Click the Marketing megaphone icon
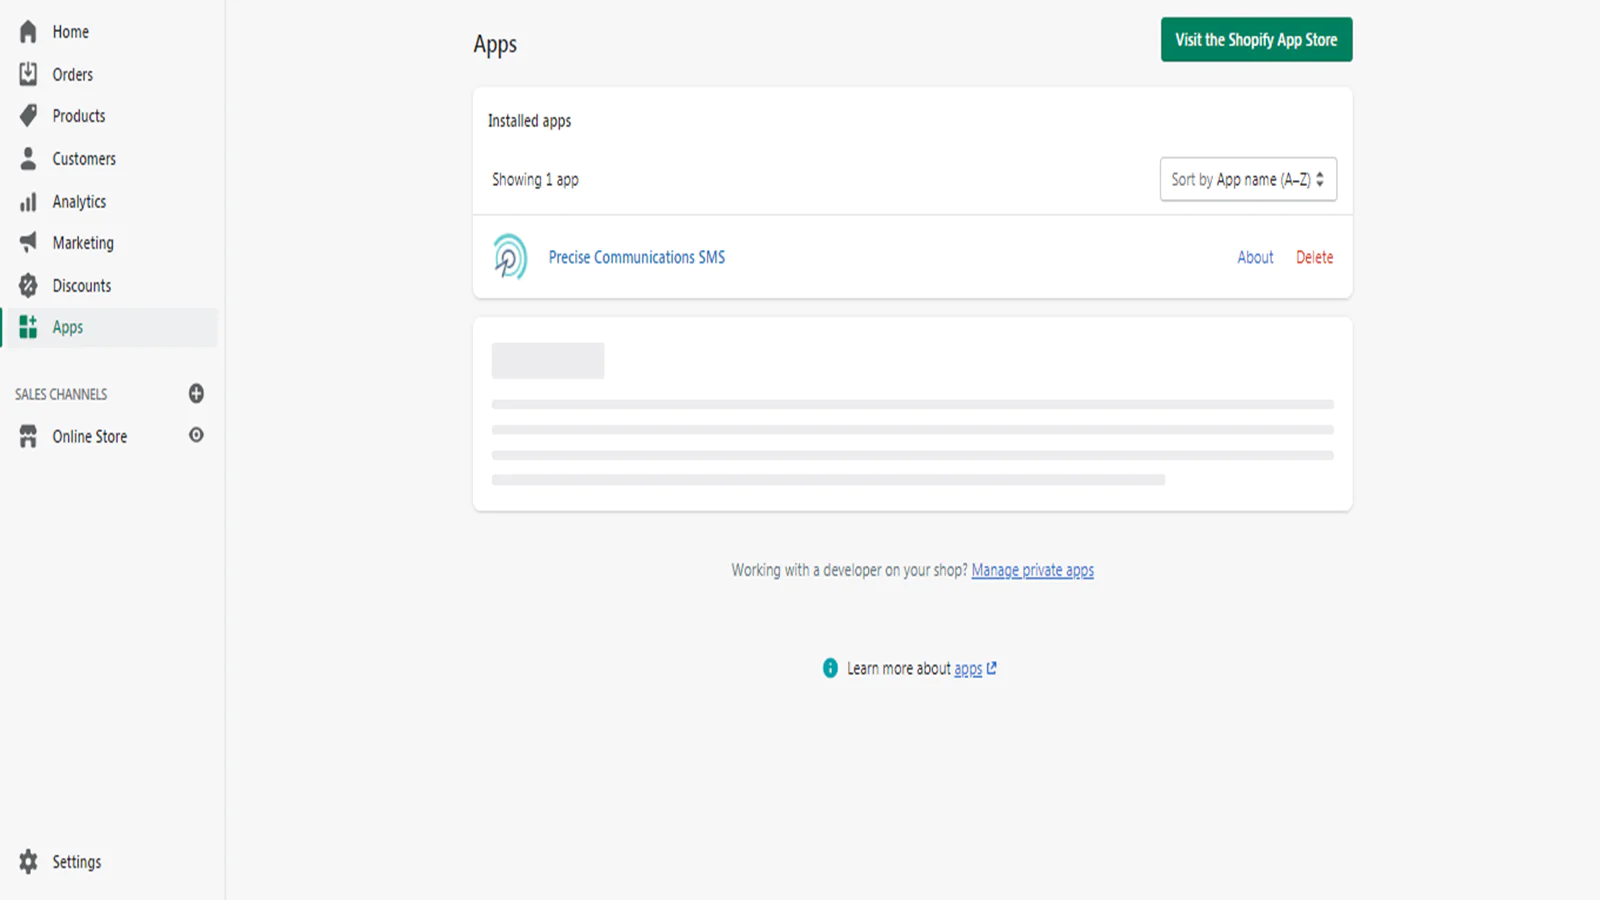The image size is (1600, 900). point(28,243)
